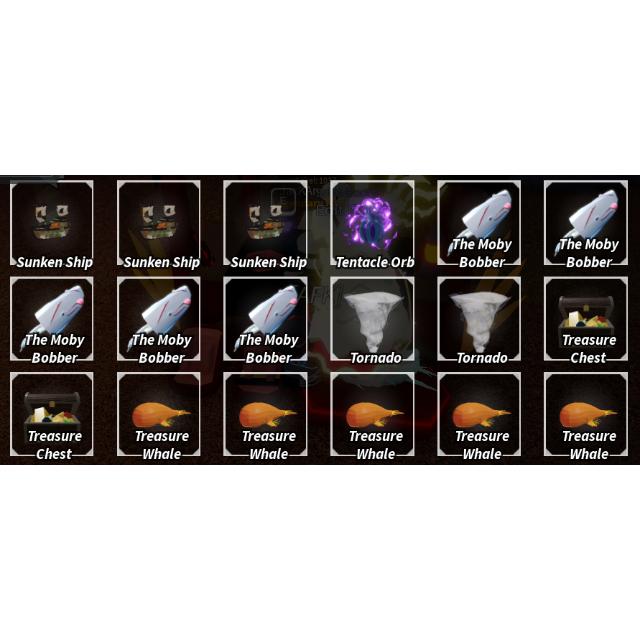
Task: Select the Treasure Whale in the bottom row's third column
Action: [x=265, y=414]
